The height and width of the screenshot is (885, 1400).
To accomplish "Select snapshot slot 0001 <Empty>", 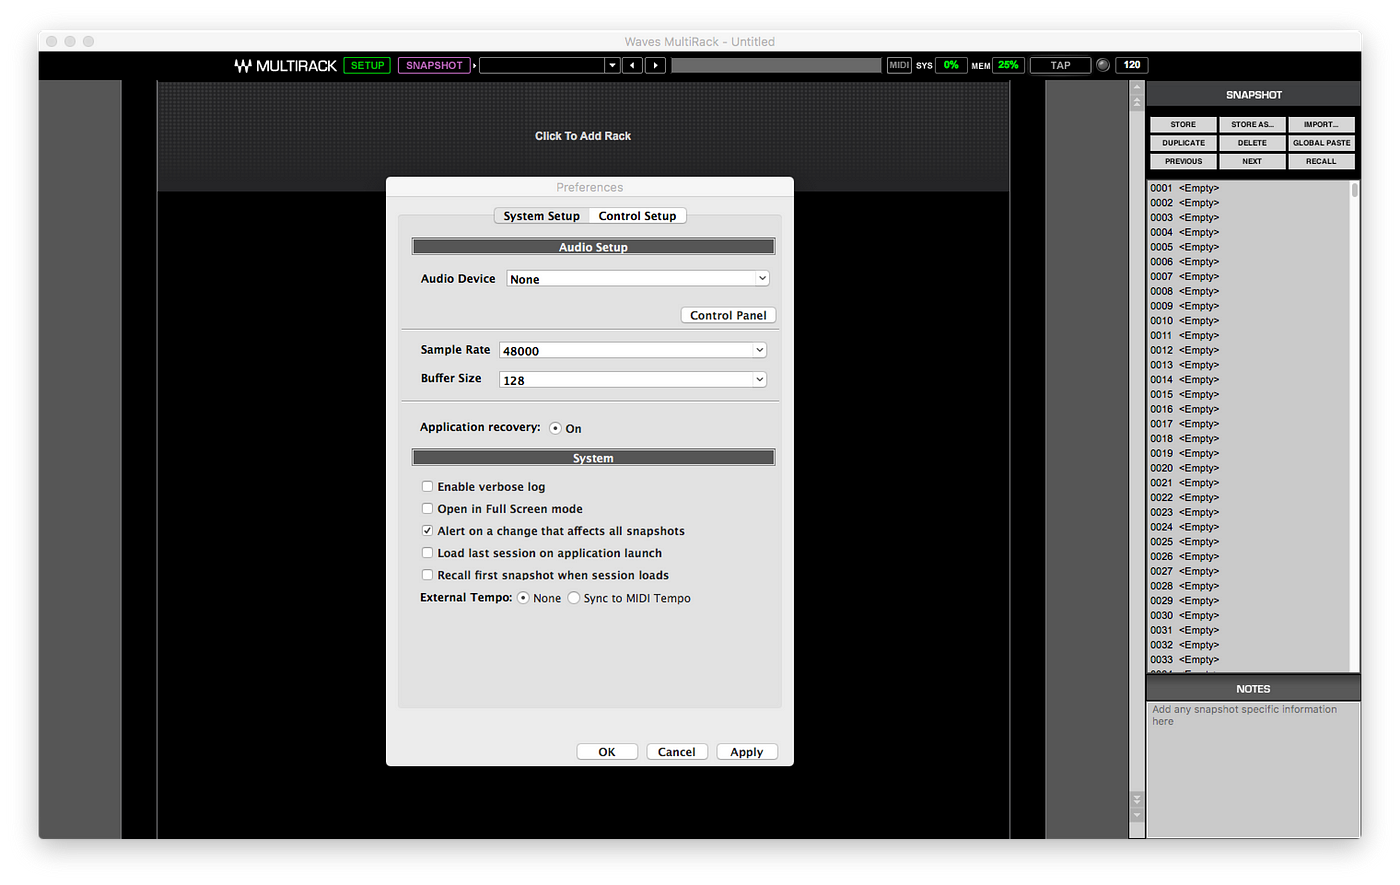I will tap(1248, 188).
